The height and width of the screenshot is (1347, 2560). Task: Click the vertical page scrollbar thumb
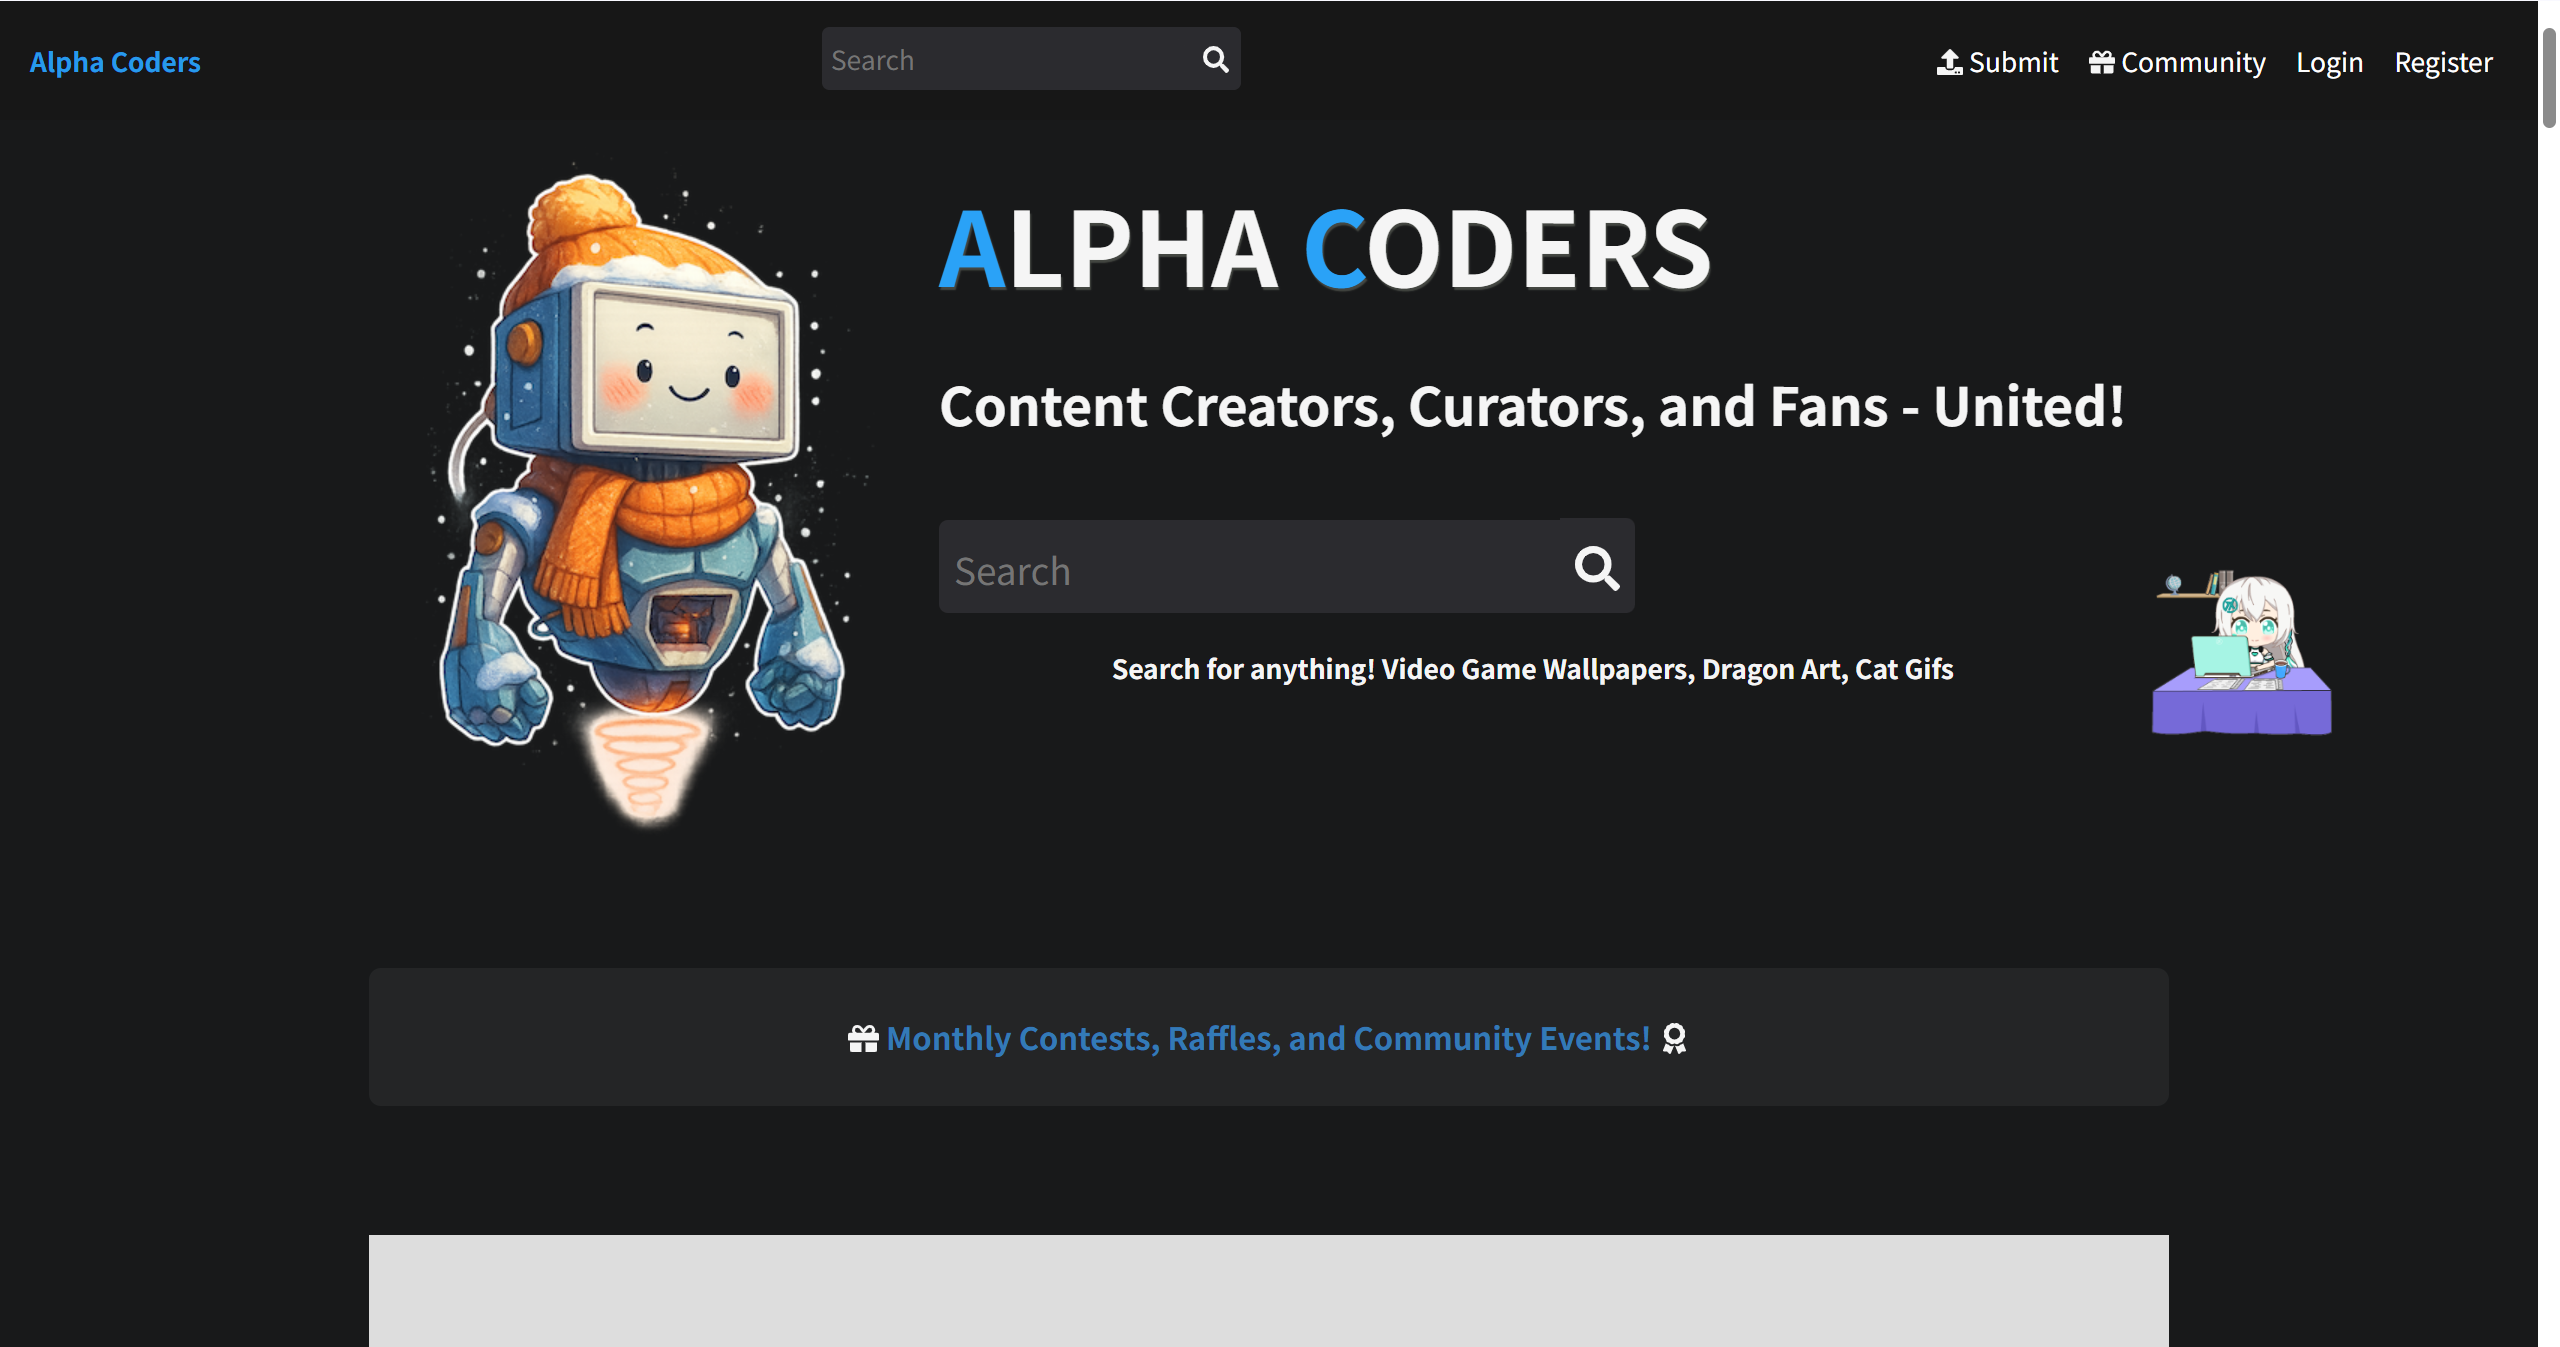click(2549, 80)
